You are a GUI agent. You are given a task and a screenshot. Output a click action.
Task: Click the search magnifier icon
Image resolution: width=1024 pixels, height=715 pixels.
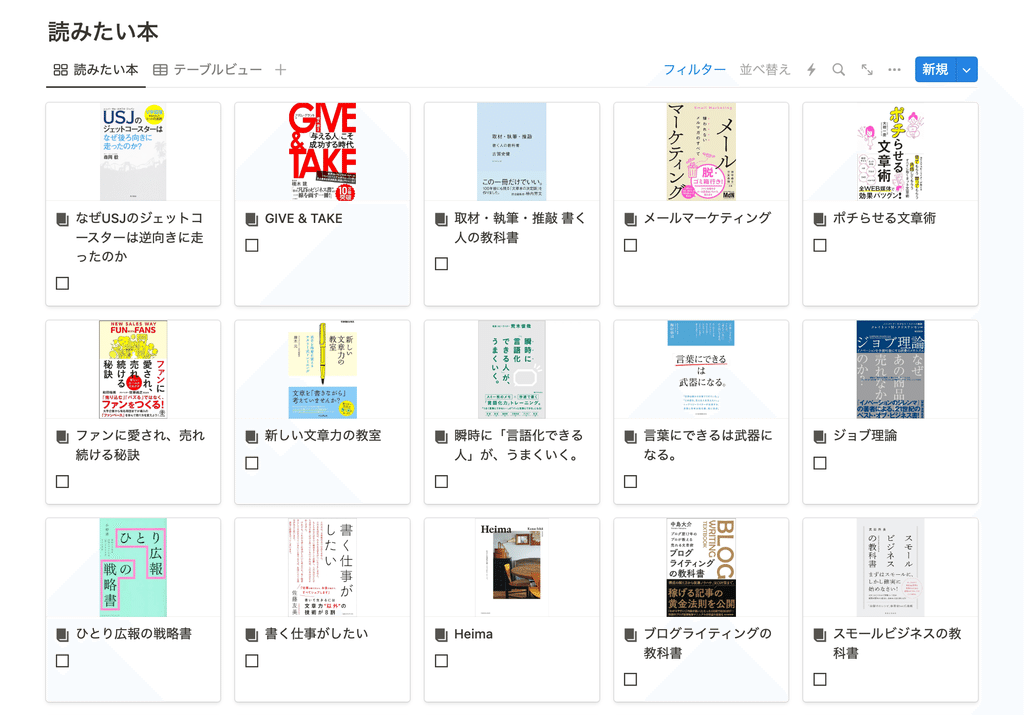(x=839, y=69)
